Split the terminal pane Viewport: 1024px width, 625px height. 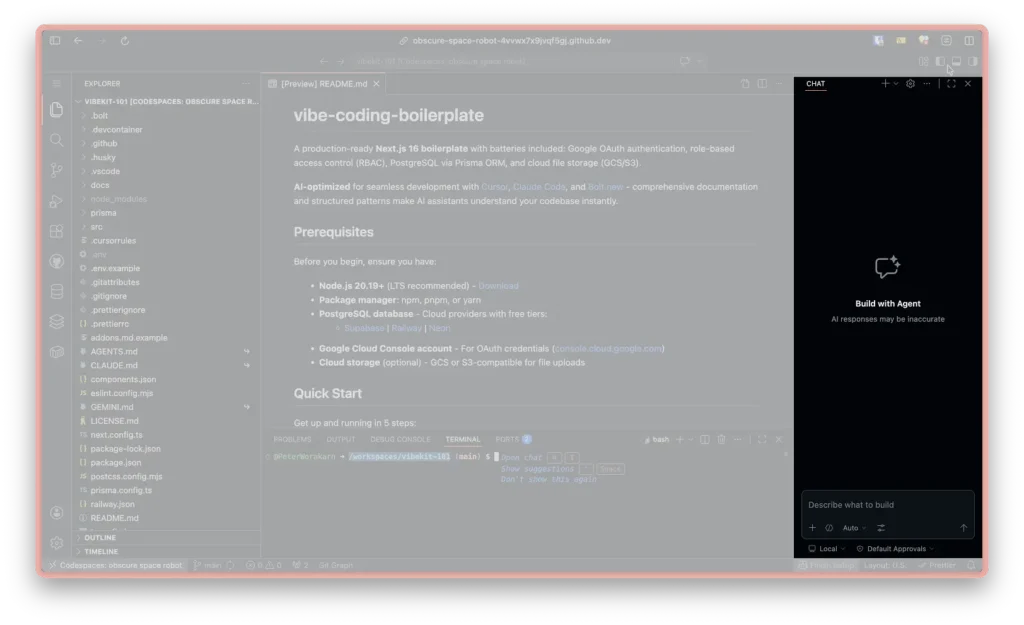[x=705, y=440]
